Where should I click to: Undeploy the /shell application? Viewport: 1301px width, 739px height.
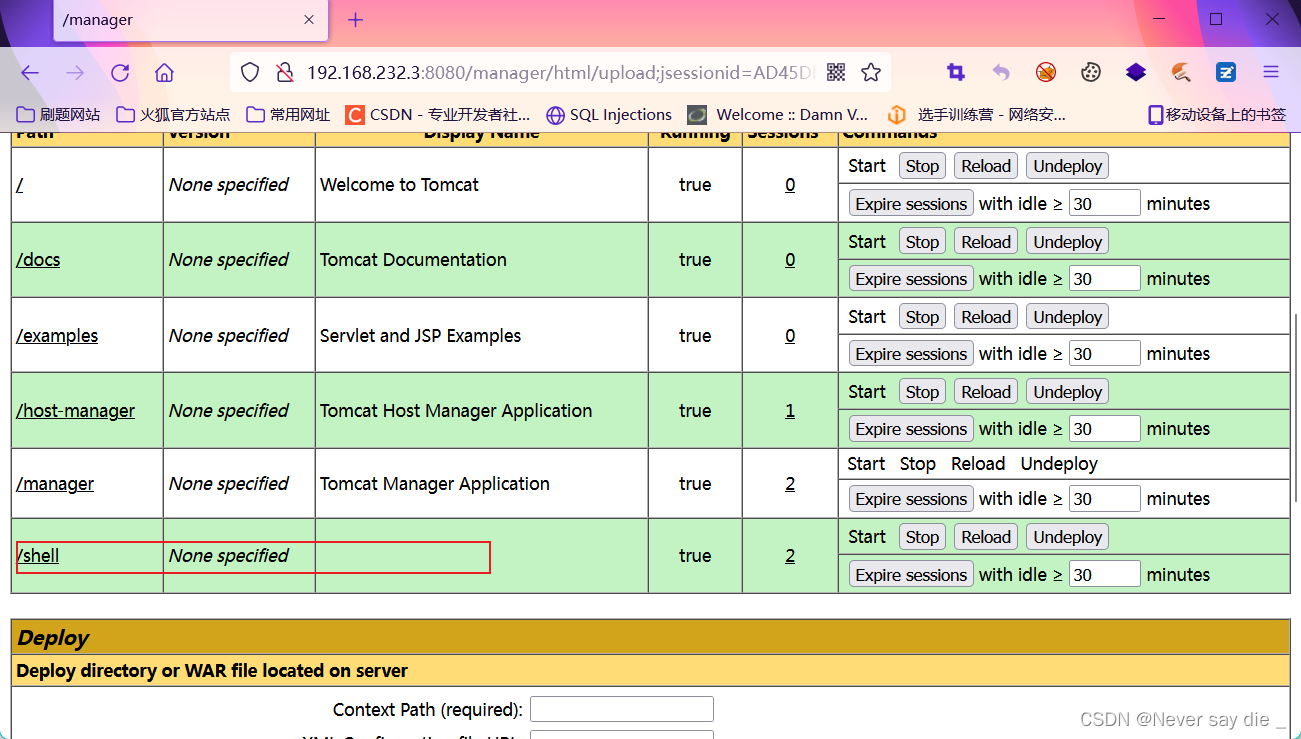click(1068, 537)
